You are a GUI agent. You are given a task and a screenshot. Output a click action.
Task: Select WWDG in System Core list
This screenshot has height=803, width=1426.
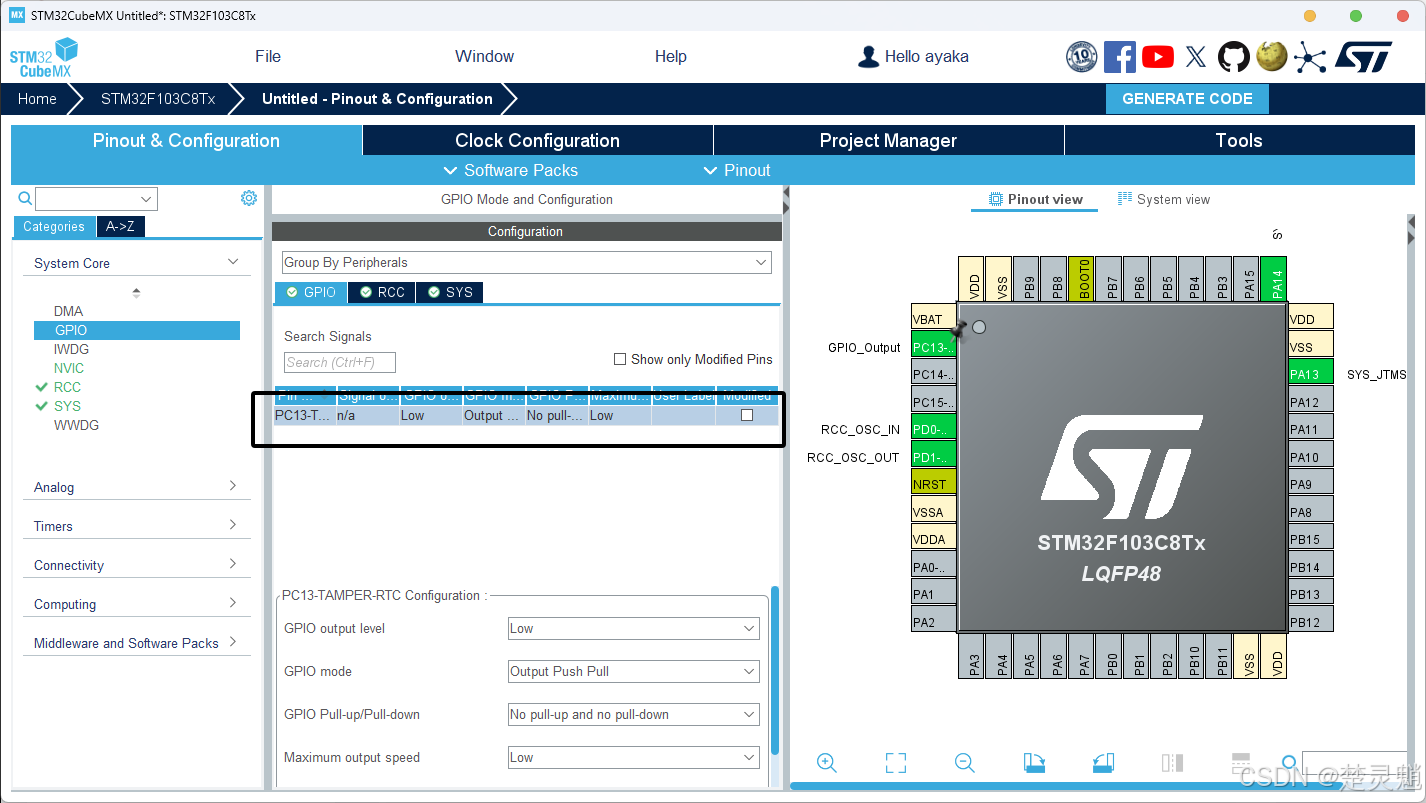coord(76,425)
